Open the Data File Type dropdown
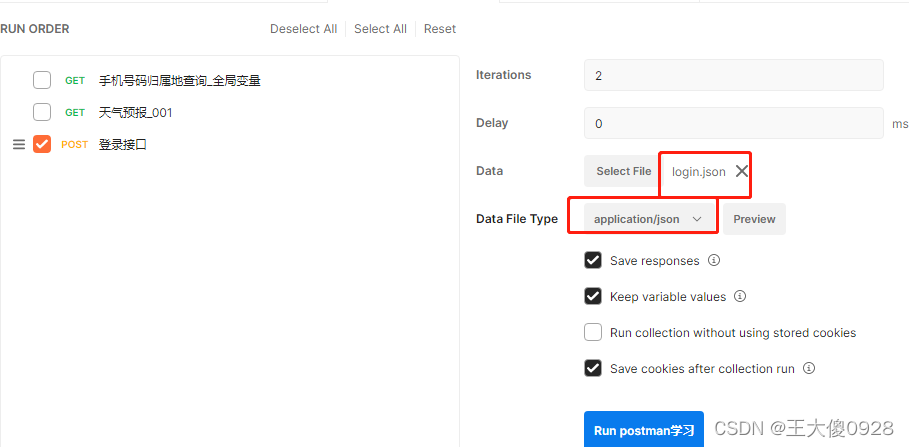The image size is (909, 447). point(648,219)
